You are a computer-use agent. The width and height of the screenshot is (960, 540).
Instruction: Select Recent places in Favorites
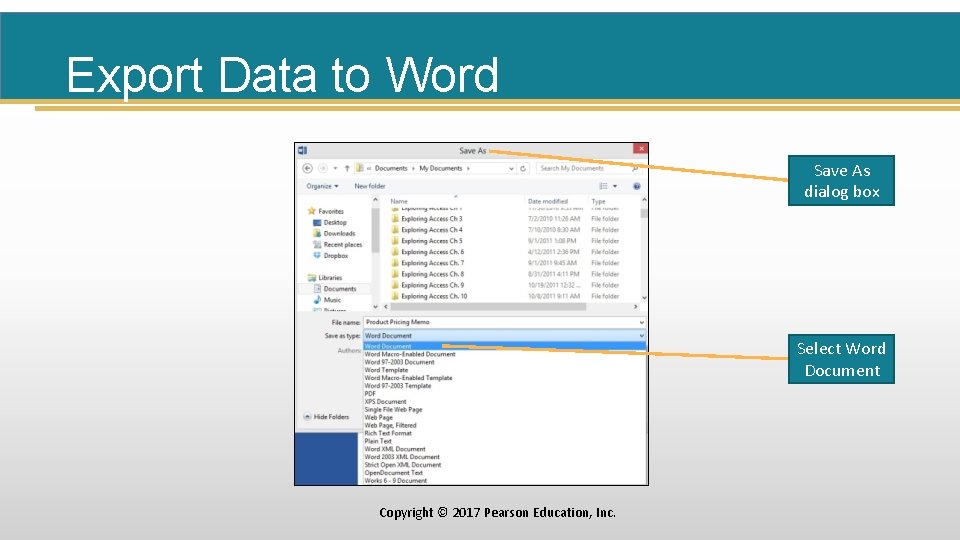(337, 244)
